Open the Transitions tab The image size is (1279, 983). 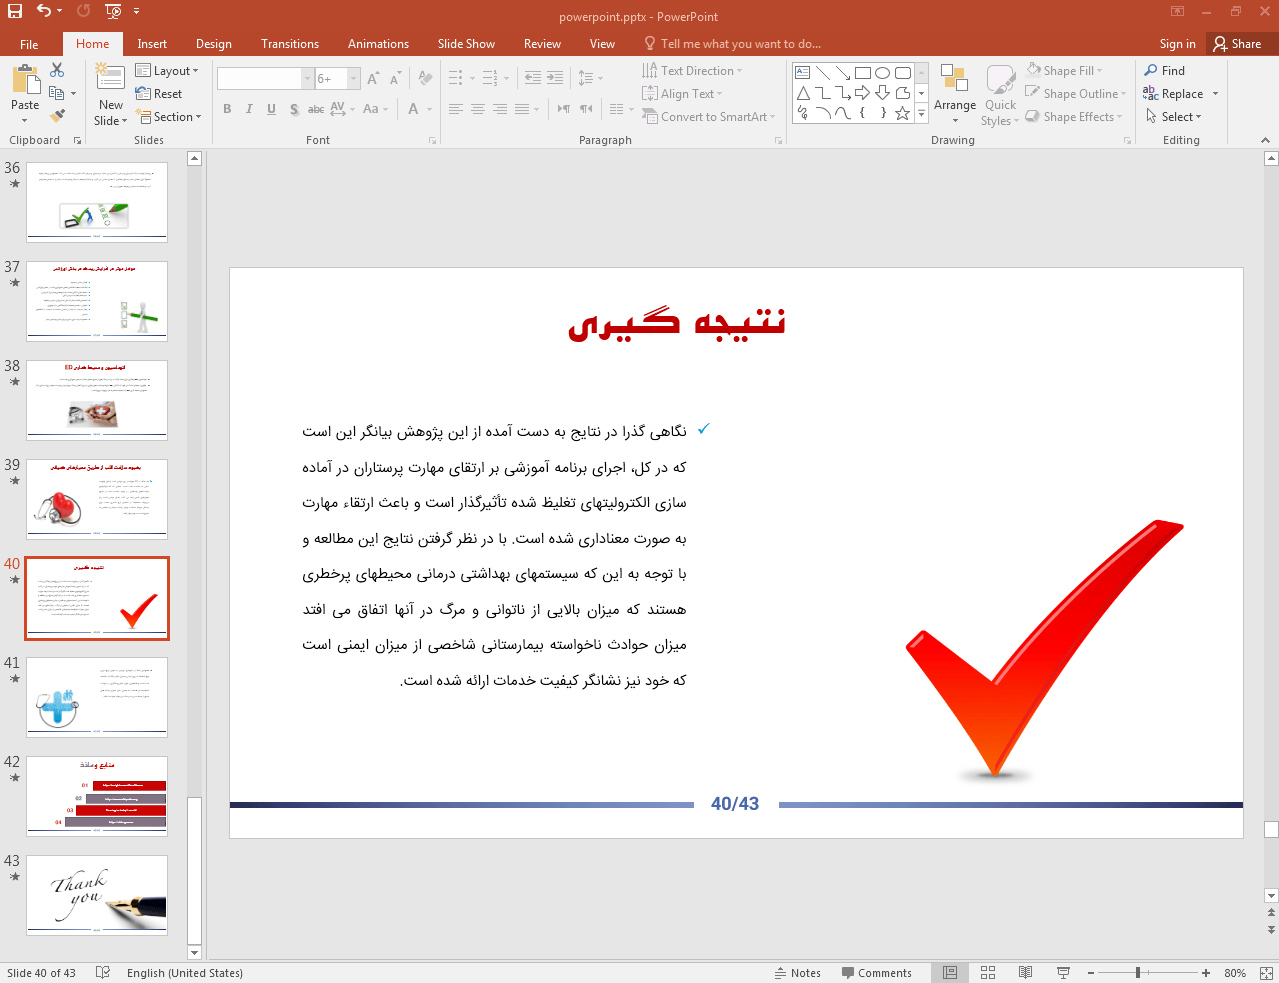pos(290,44)
